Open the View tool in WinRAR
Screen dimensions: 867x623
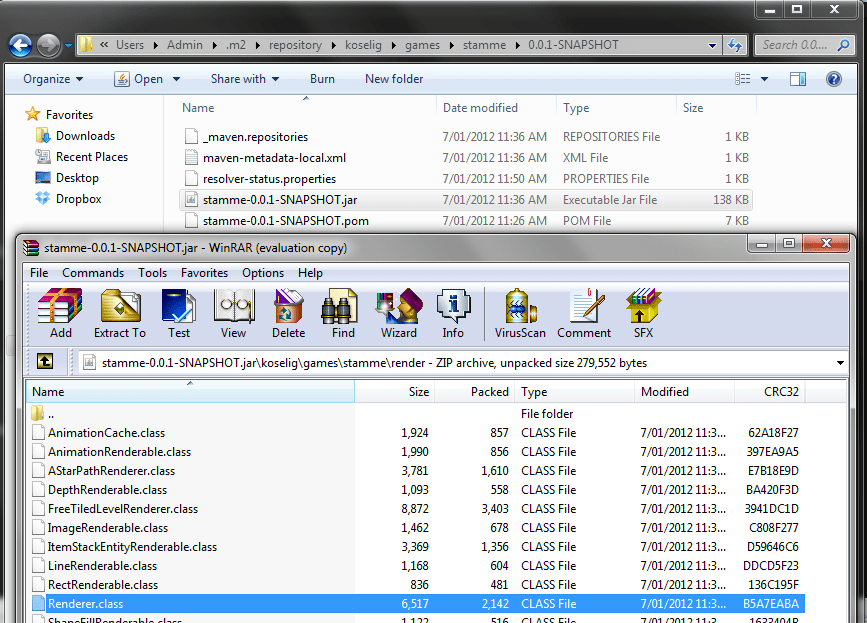(234, 313)
